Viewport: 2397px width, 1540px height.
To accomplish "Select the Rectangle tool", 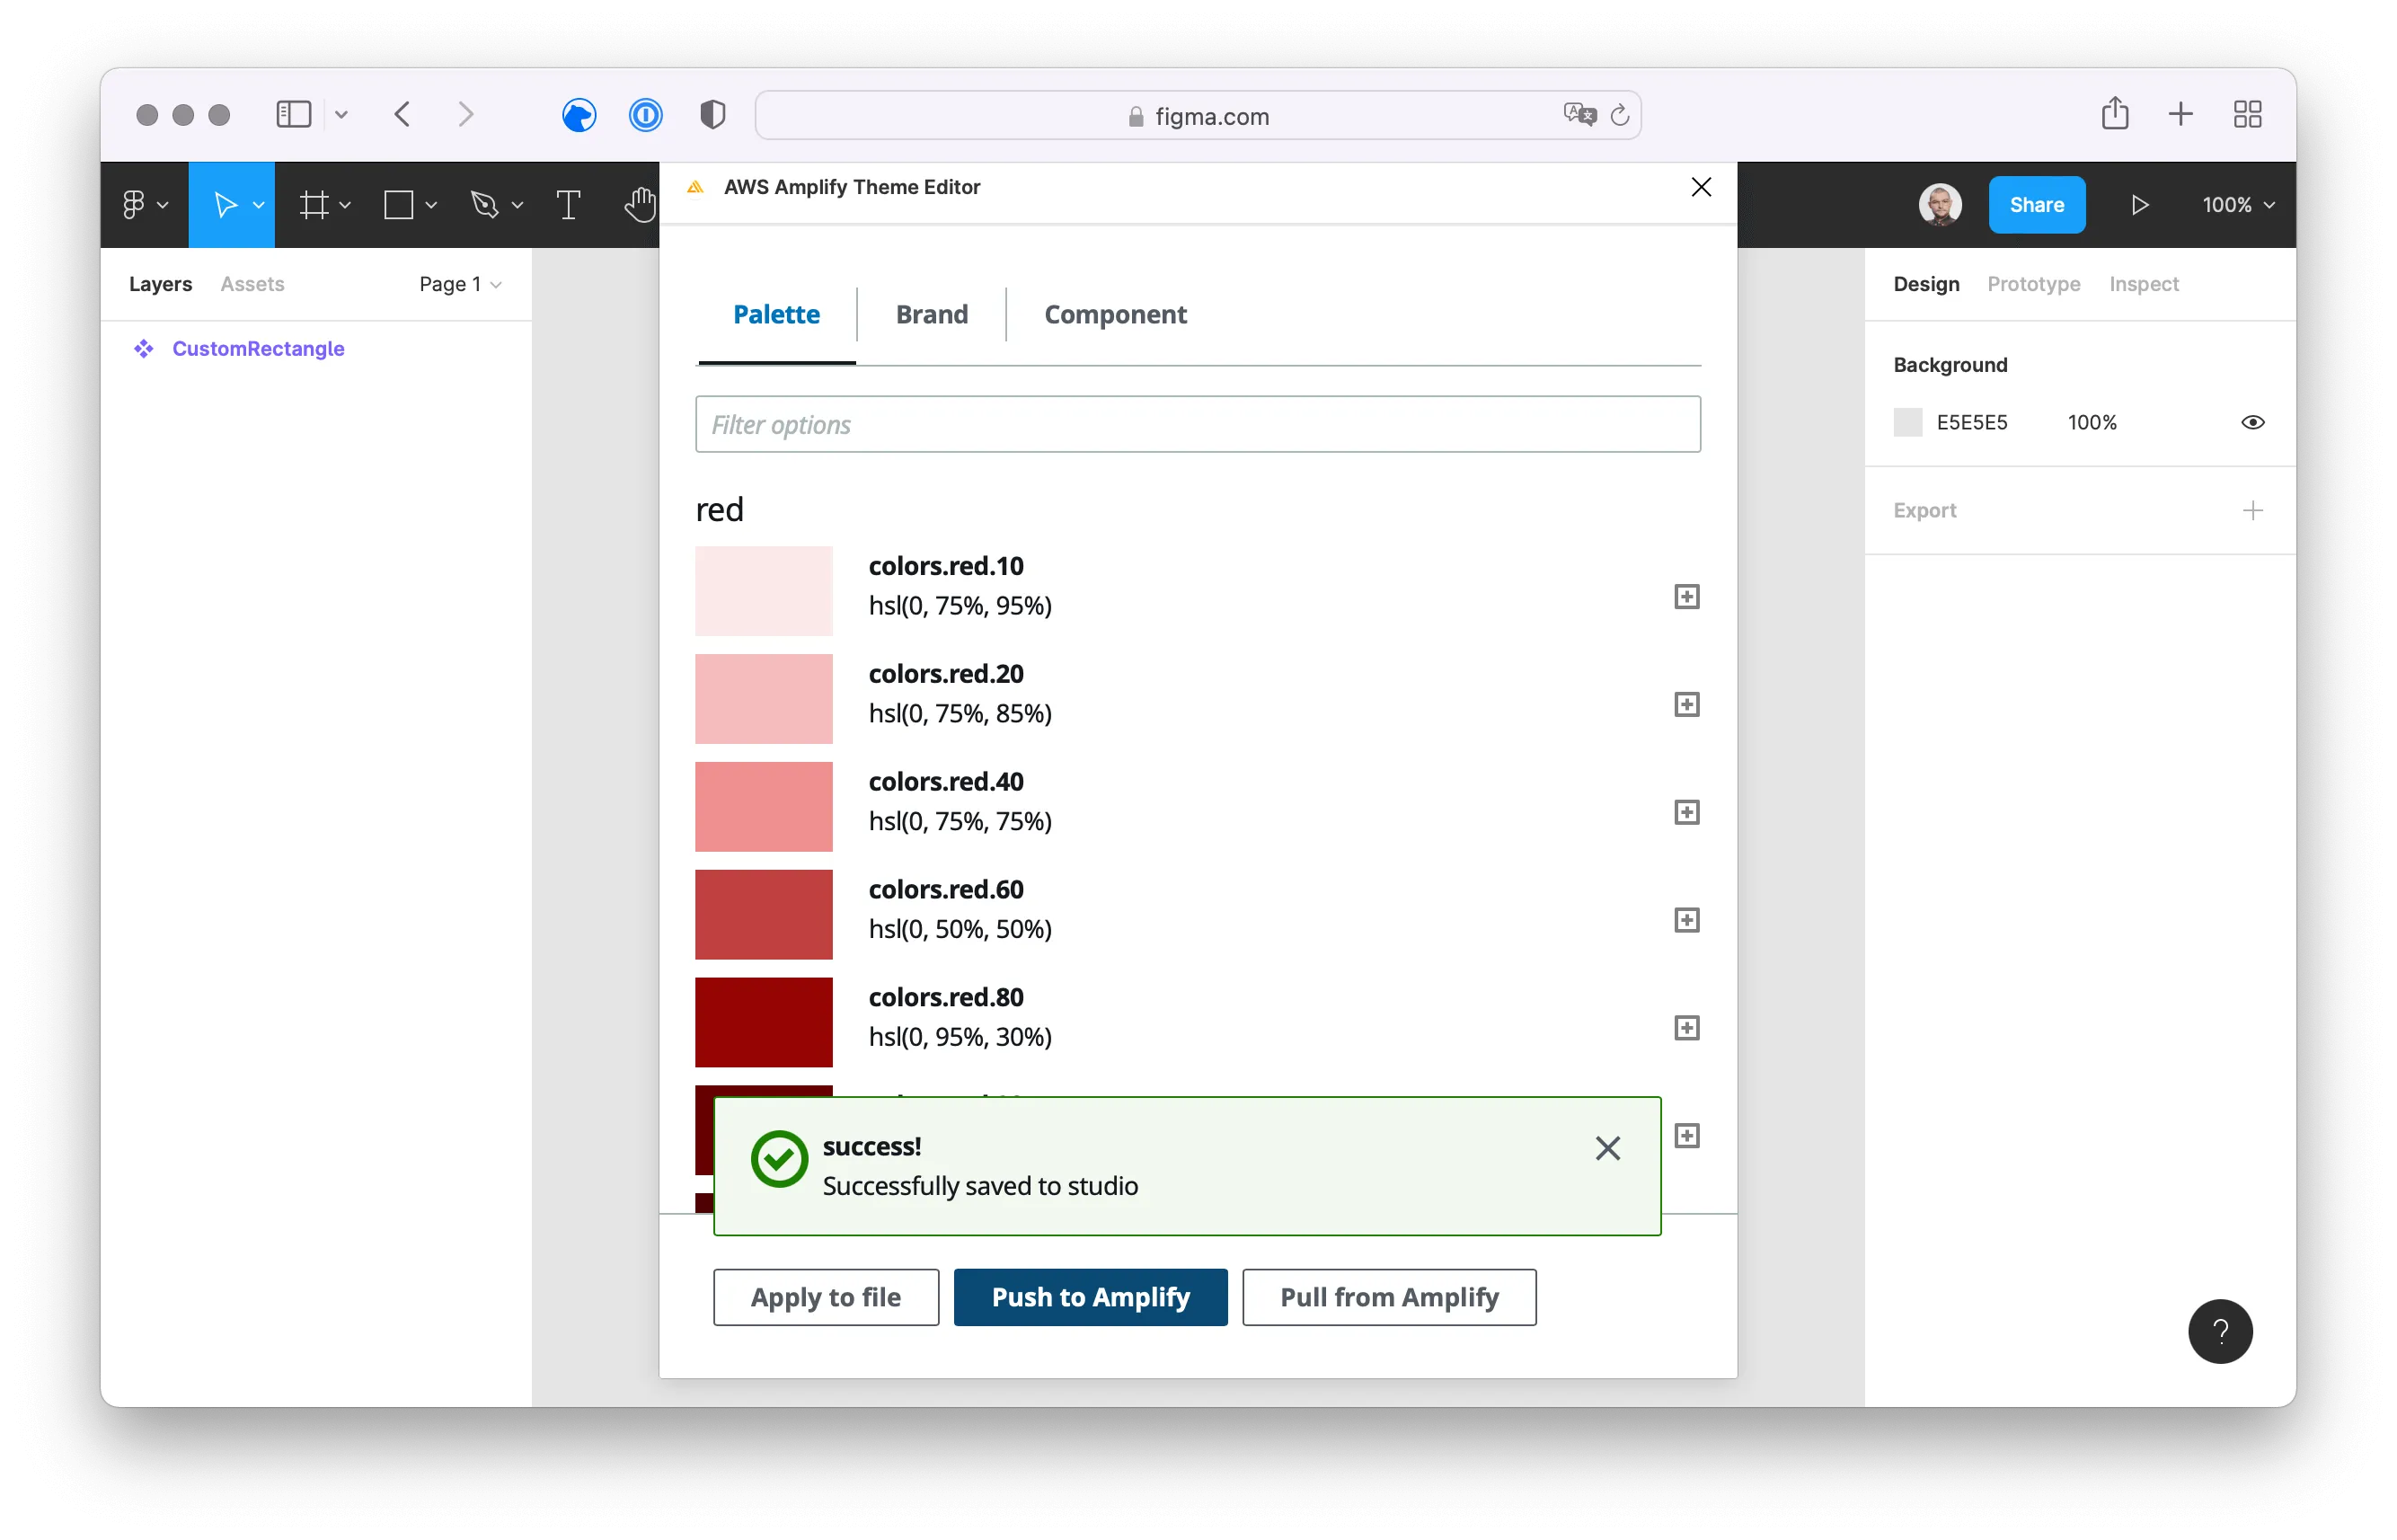I will (x=400, y=204).
